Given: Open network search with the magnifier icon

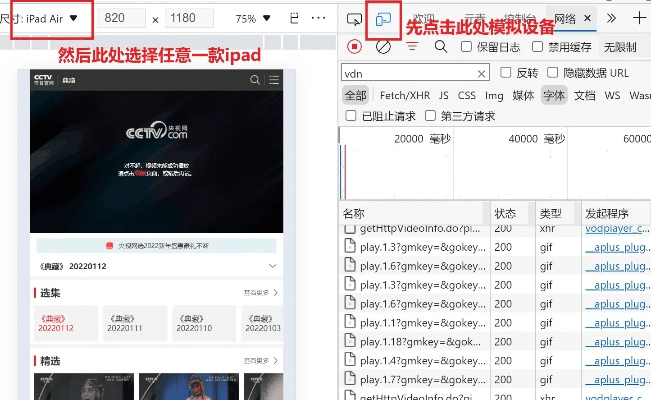Looking at the screenshot, I should click(x=441, y=47).
